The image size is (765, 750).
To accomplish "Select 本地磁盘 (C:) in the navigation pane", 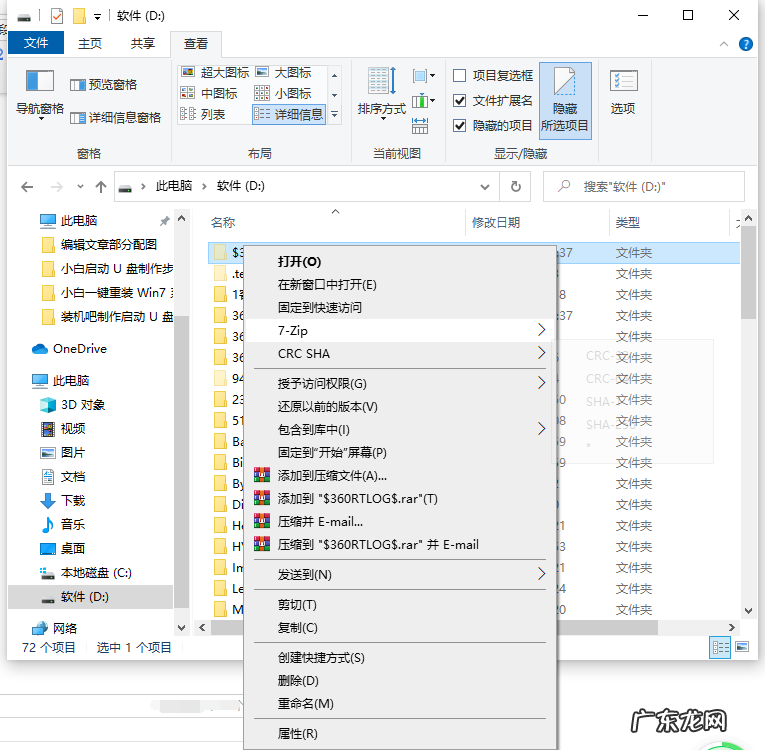I will 86,572.
